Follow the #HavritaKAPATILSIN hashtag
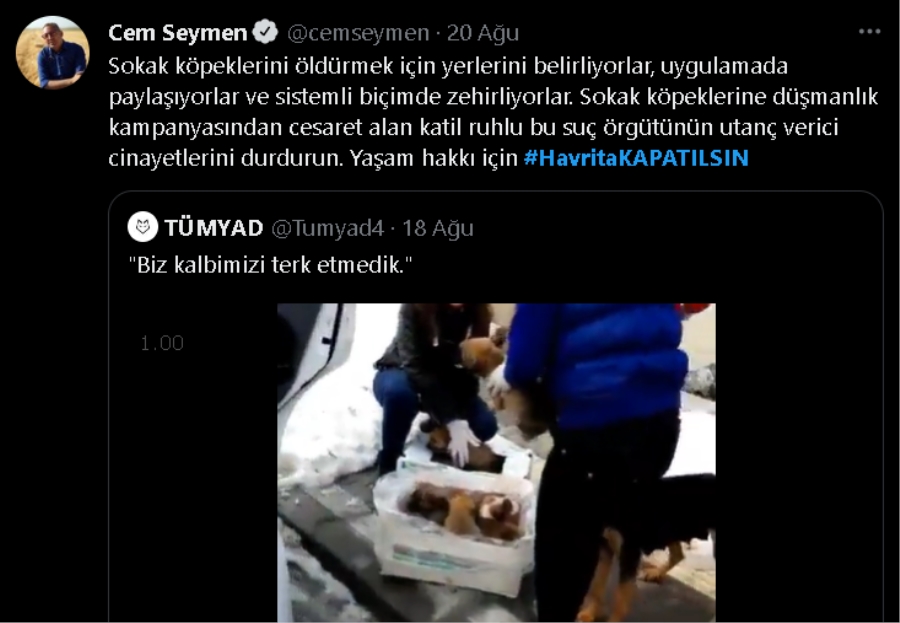 (x=636, y=158)
